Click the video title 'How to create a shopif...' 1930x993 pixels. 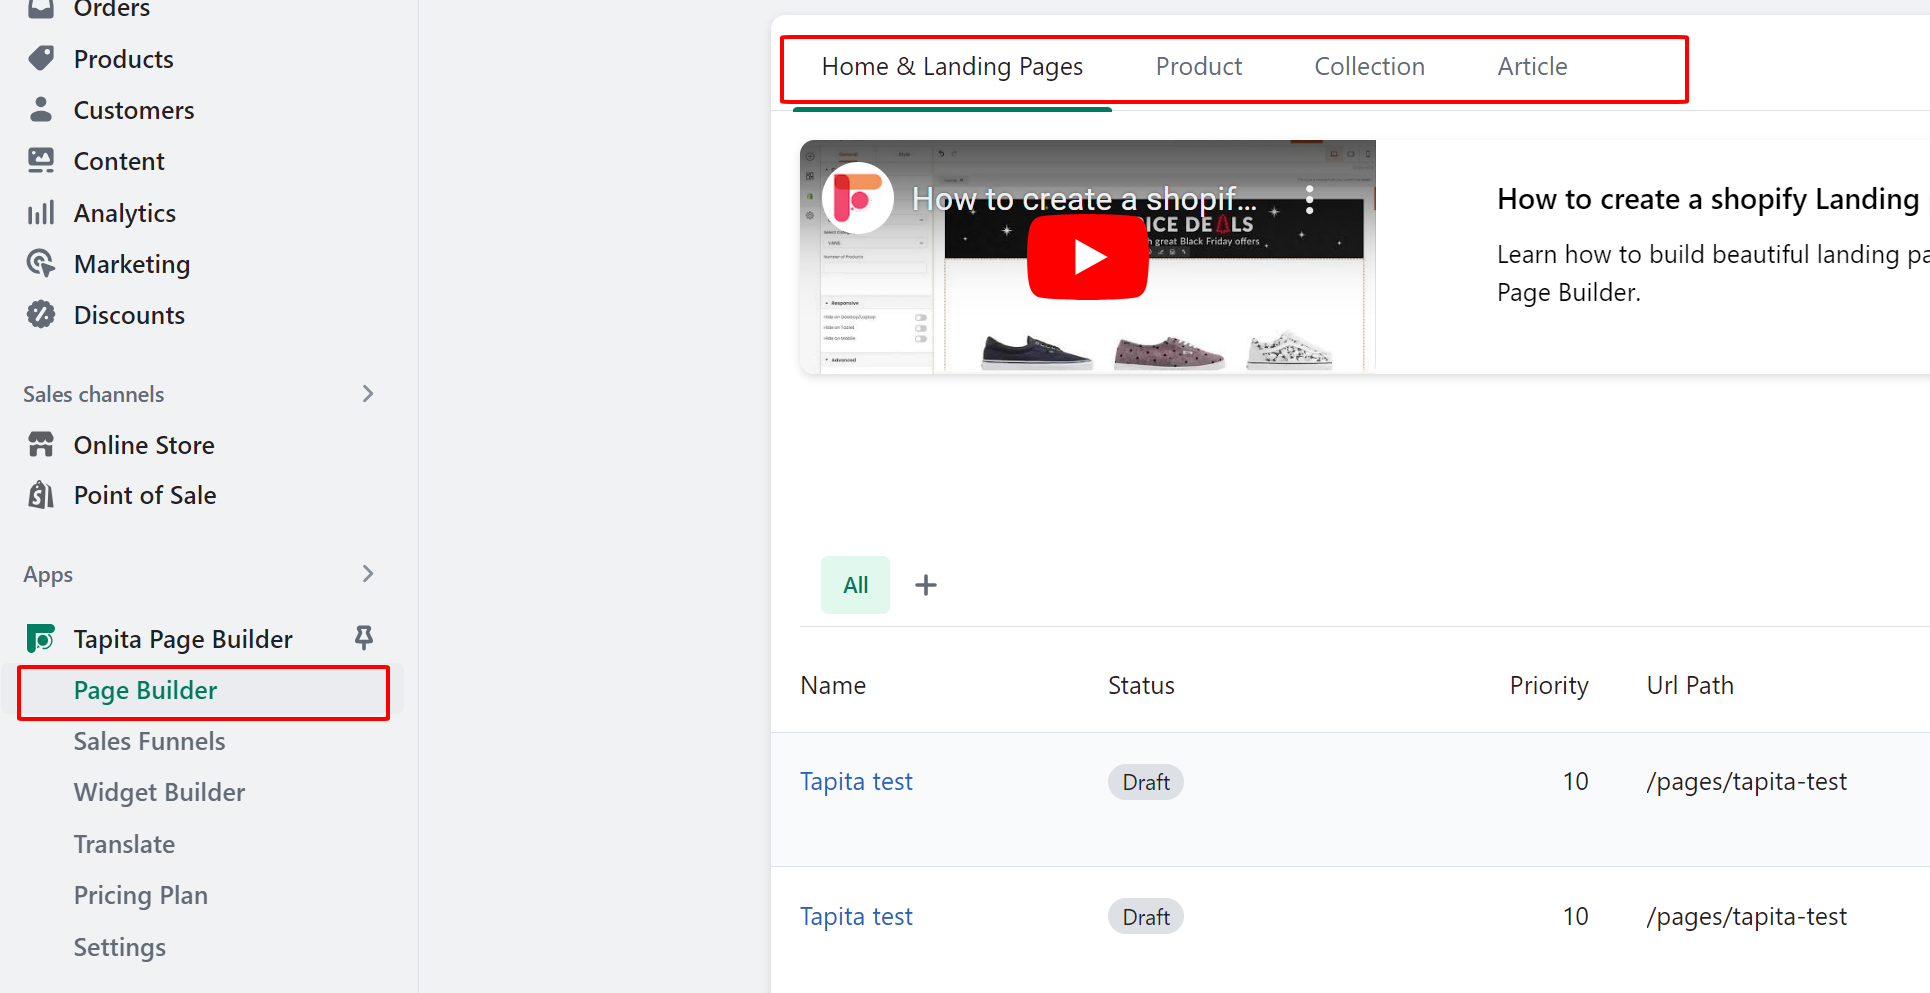(1084, 199)
